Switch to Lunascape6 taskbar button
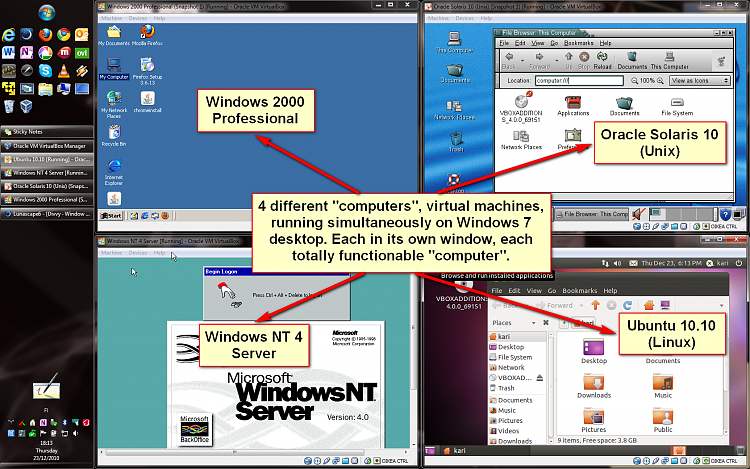The height and width of the screenshot is (469, 750). click(47, 214)
